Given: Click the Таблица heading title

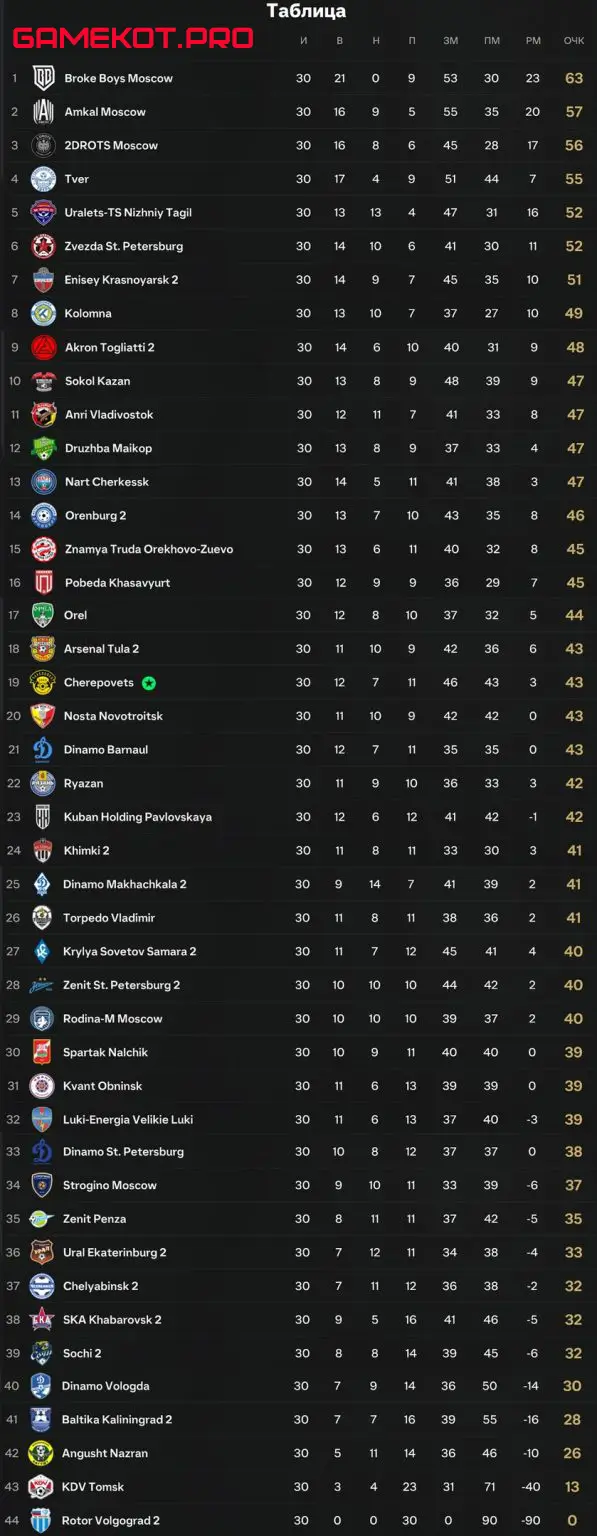Looking at the screenshot, I should tap(307, 12).
